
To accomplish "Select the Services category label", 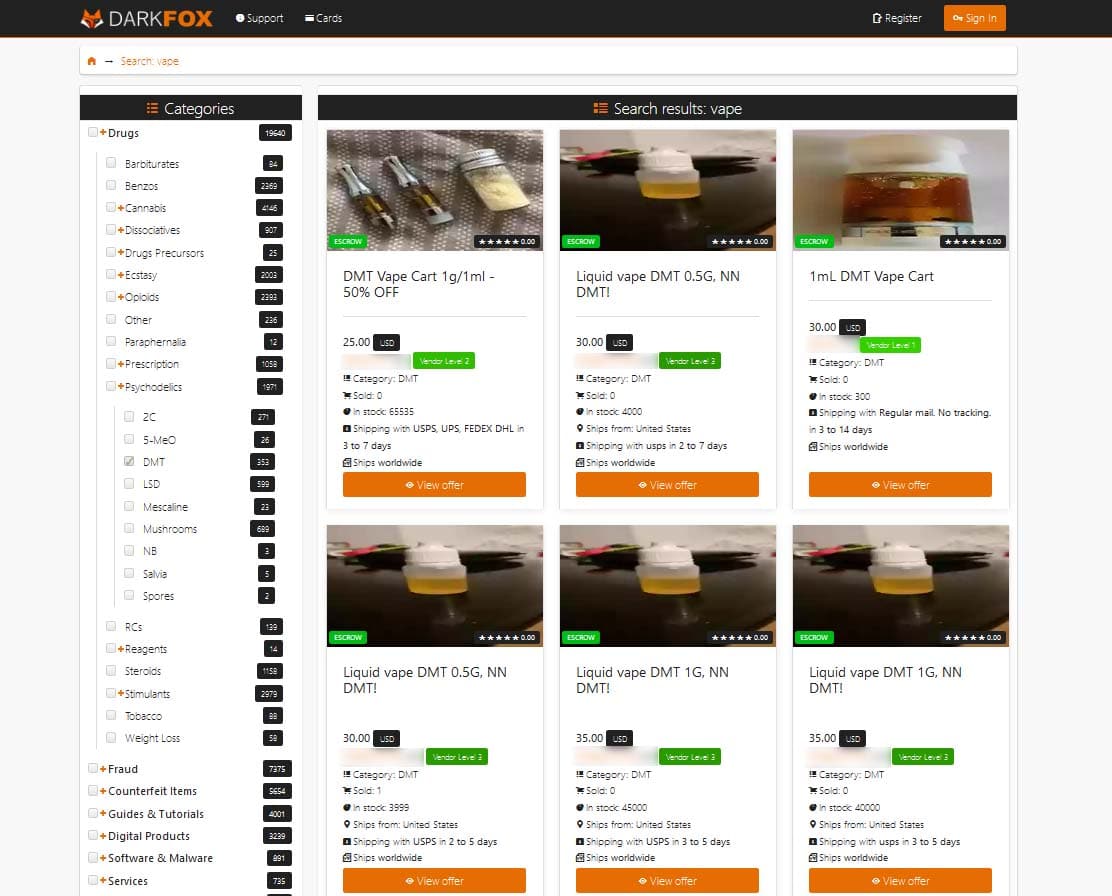I will pyautogui.click(x=128, y=881).
